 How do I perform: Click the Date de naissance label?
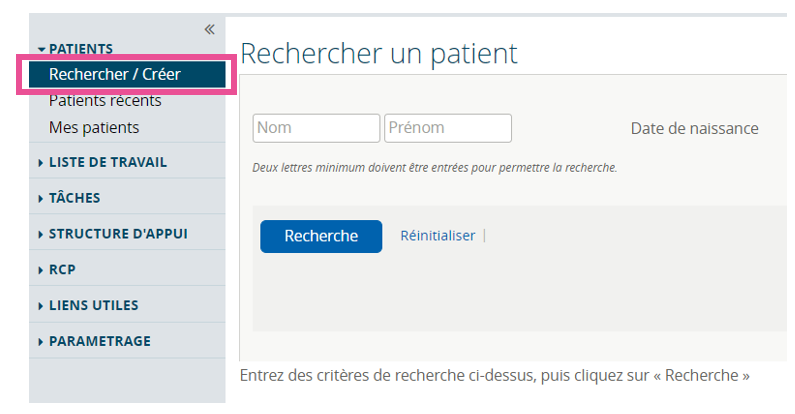click(x=694, y=129)
